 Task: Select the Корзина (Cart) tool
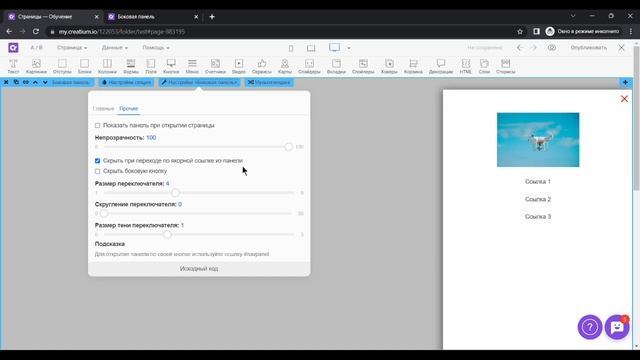[413, 66]
